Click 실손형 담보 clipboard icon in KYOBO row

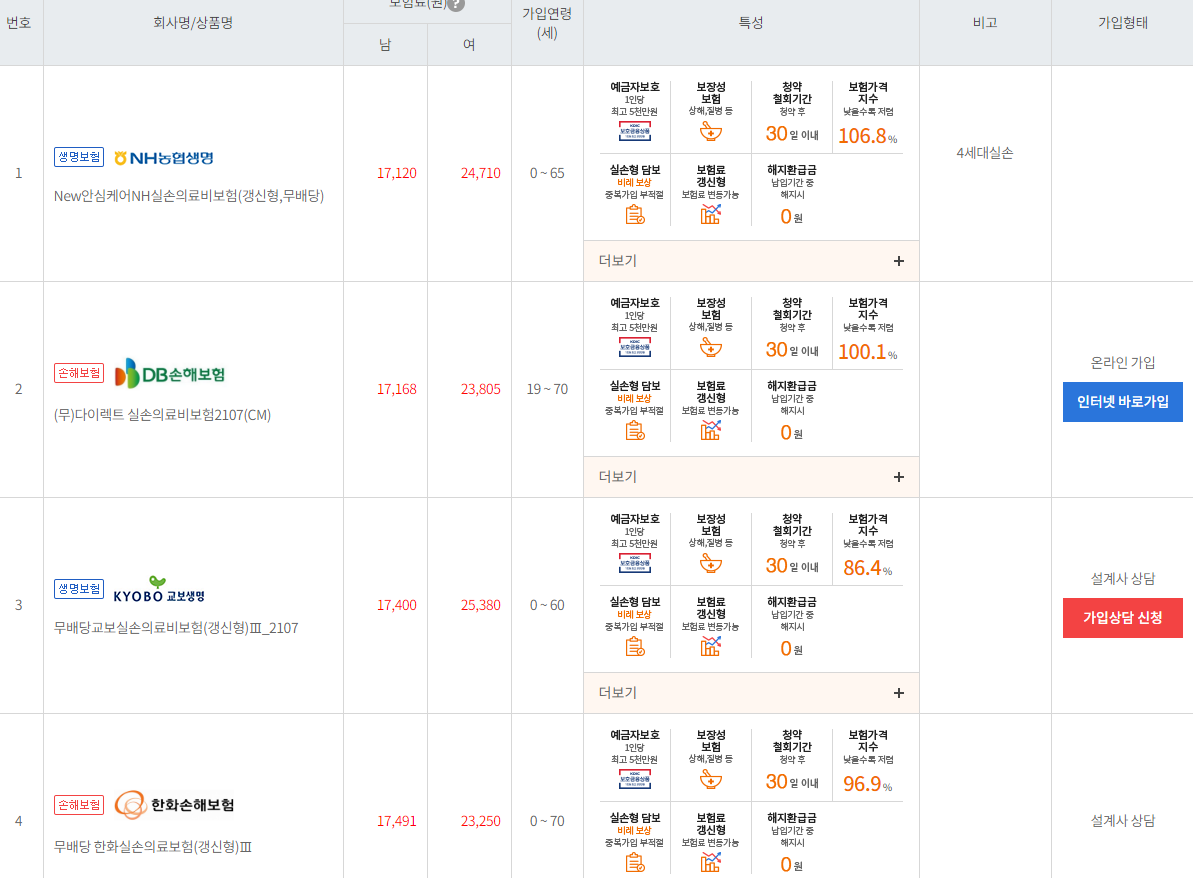(x=635, y=647)
